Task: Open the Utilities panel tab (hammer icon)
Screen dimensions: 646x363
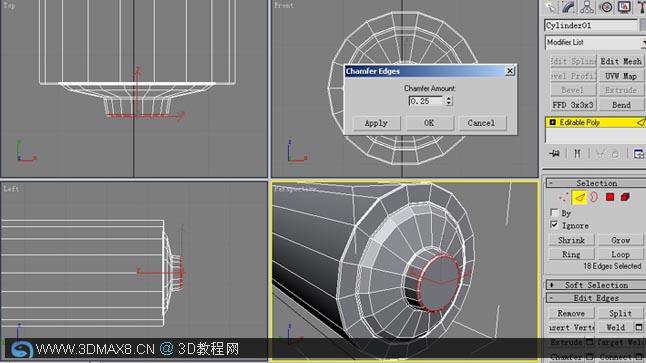Action: 641,7
